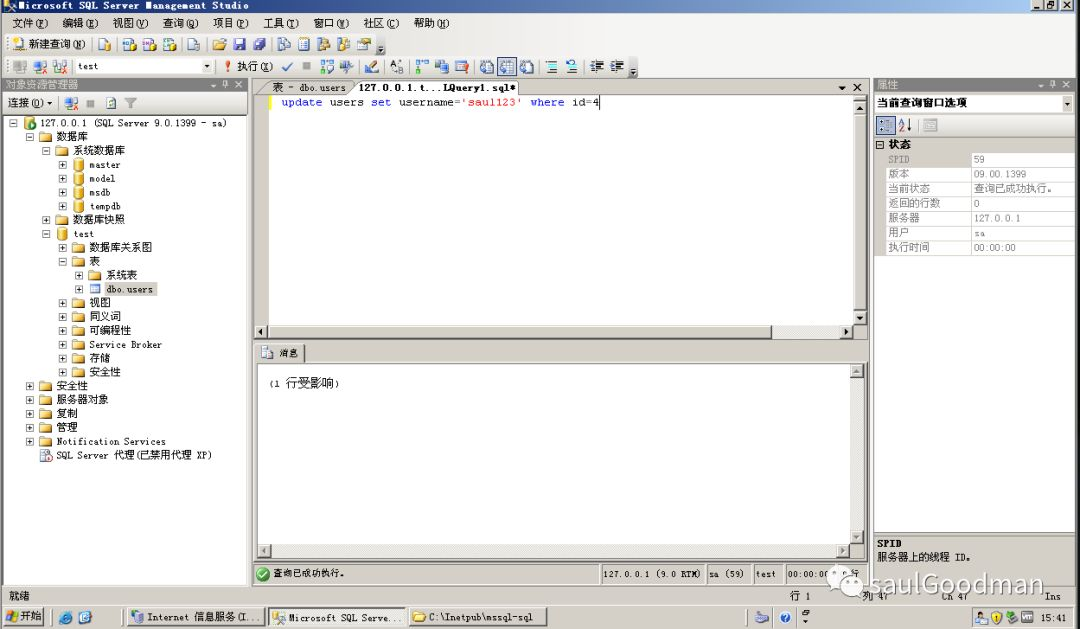Open C:\Inetpub\mssql-sql taskbar folder
Image resolution: width=1080 pixels, height=629 pixels.
tap(477, 617)
